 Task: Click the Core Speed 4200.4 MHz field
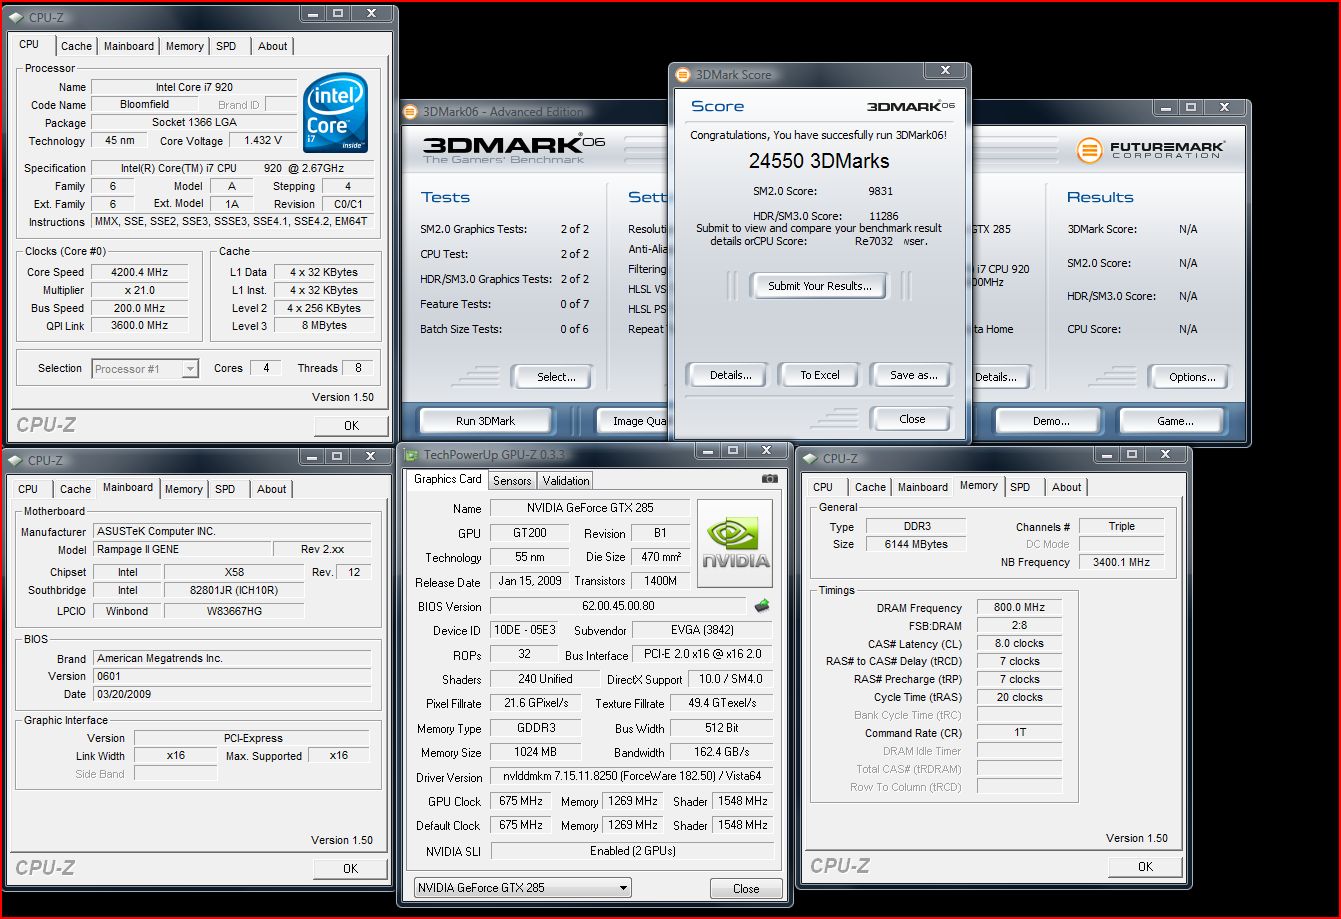(x=140, y=272)
